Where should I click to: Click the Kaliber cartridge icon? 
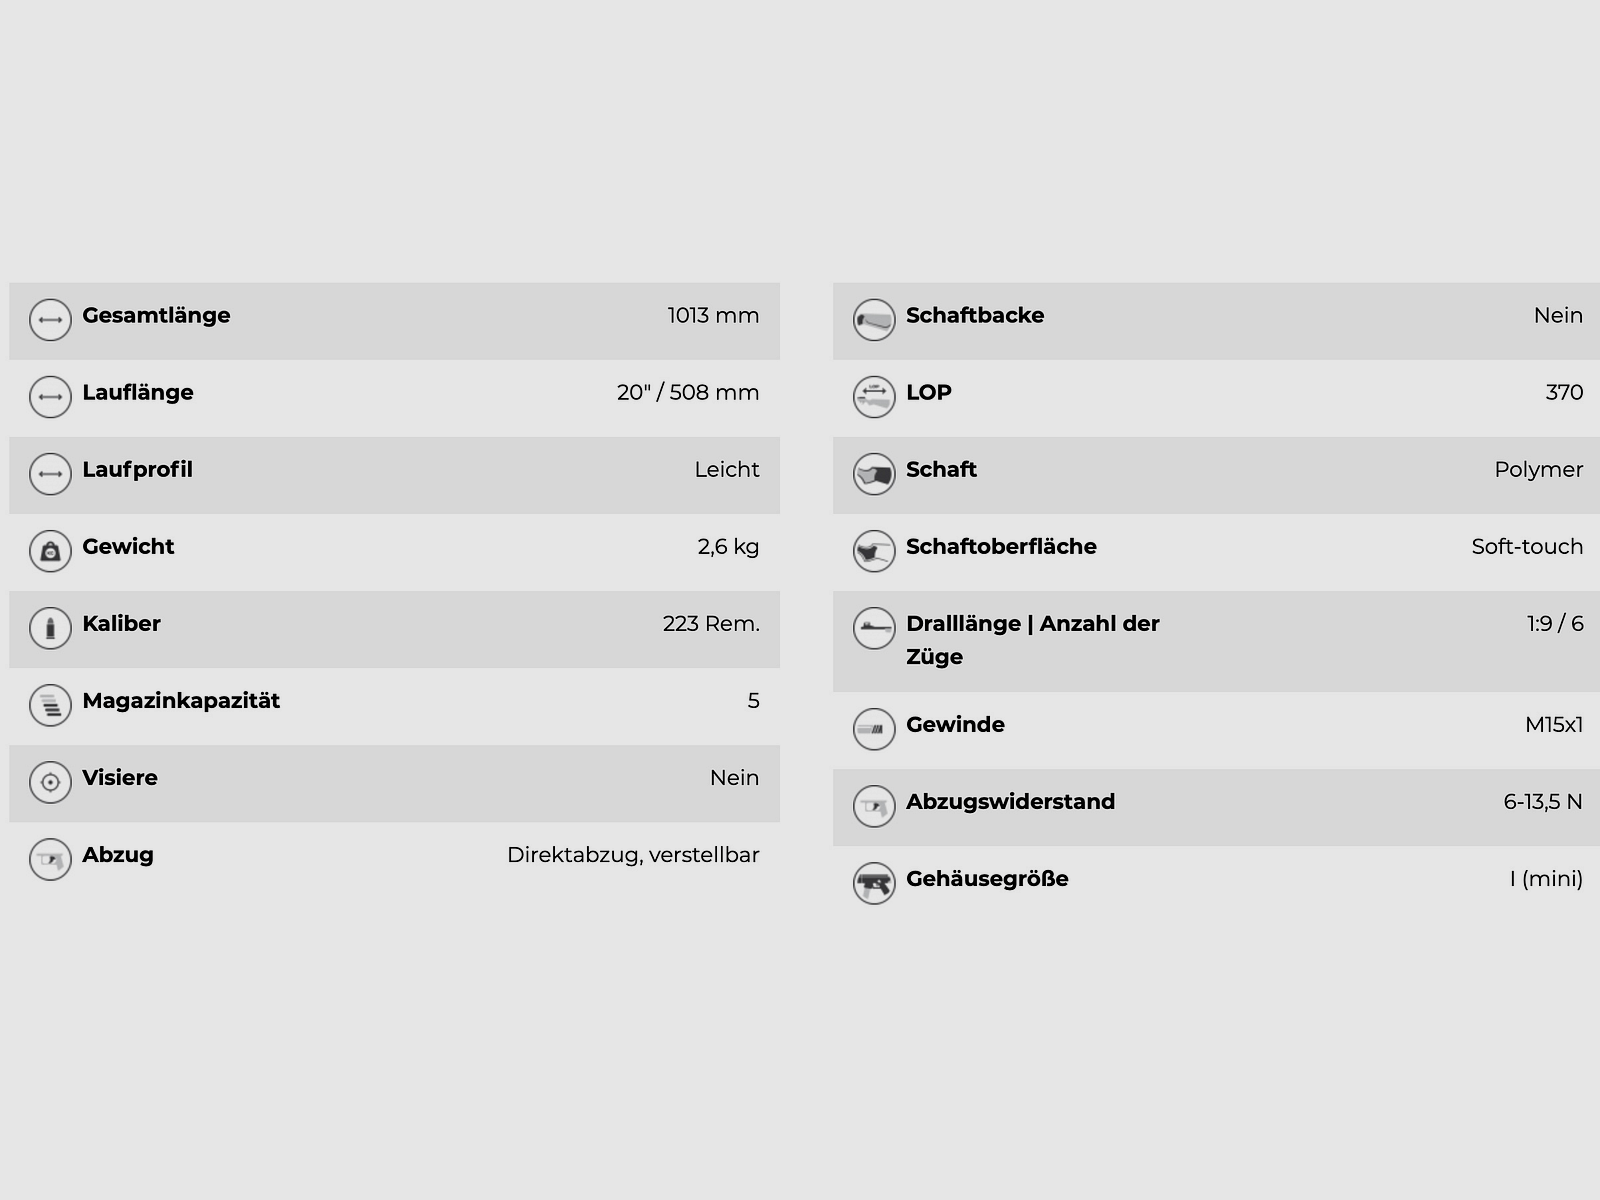(x=50, y=628)
